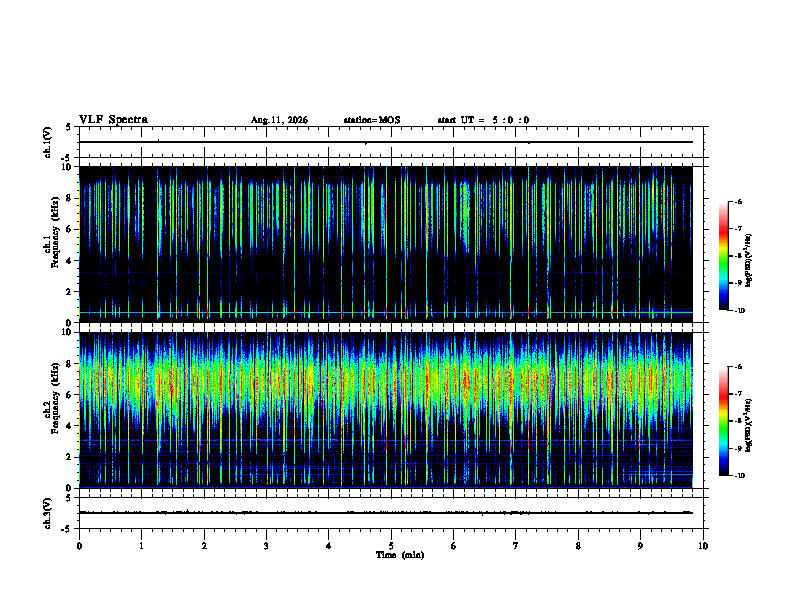Click the "7" tick on the time axis
The image size is (792, 612).
coord(516,546)
